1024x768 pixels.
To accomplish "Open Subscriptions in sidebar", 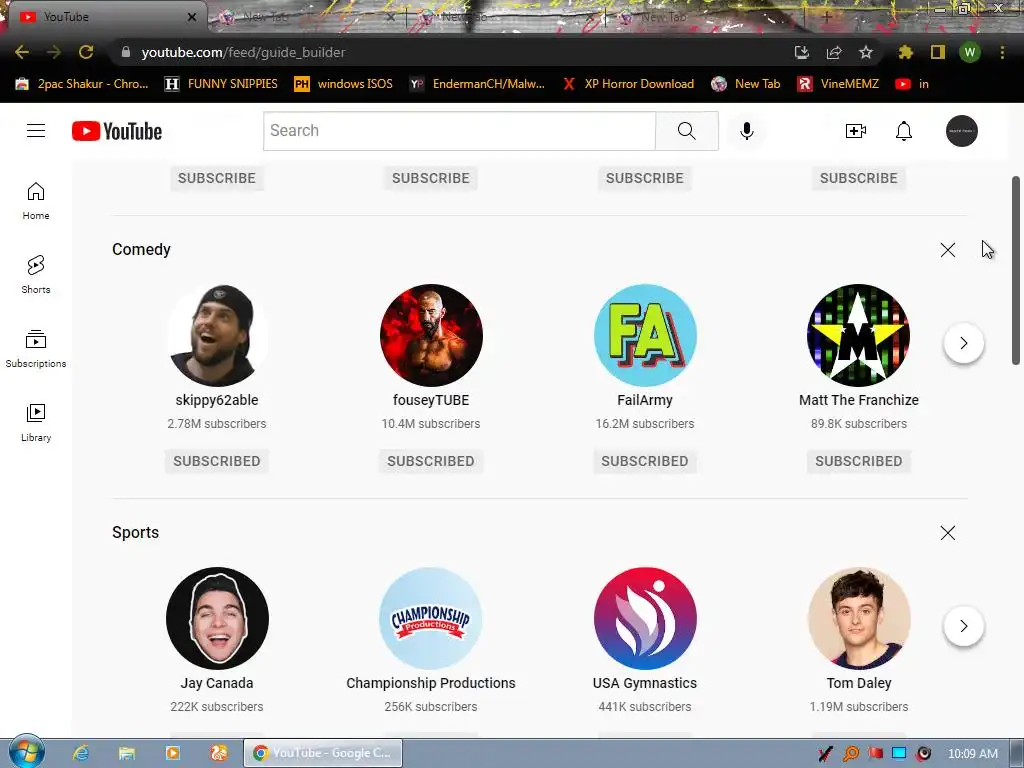I will (x=36, y=349).
